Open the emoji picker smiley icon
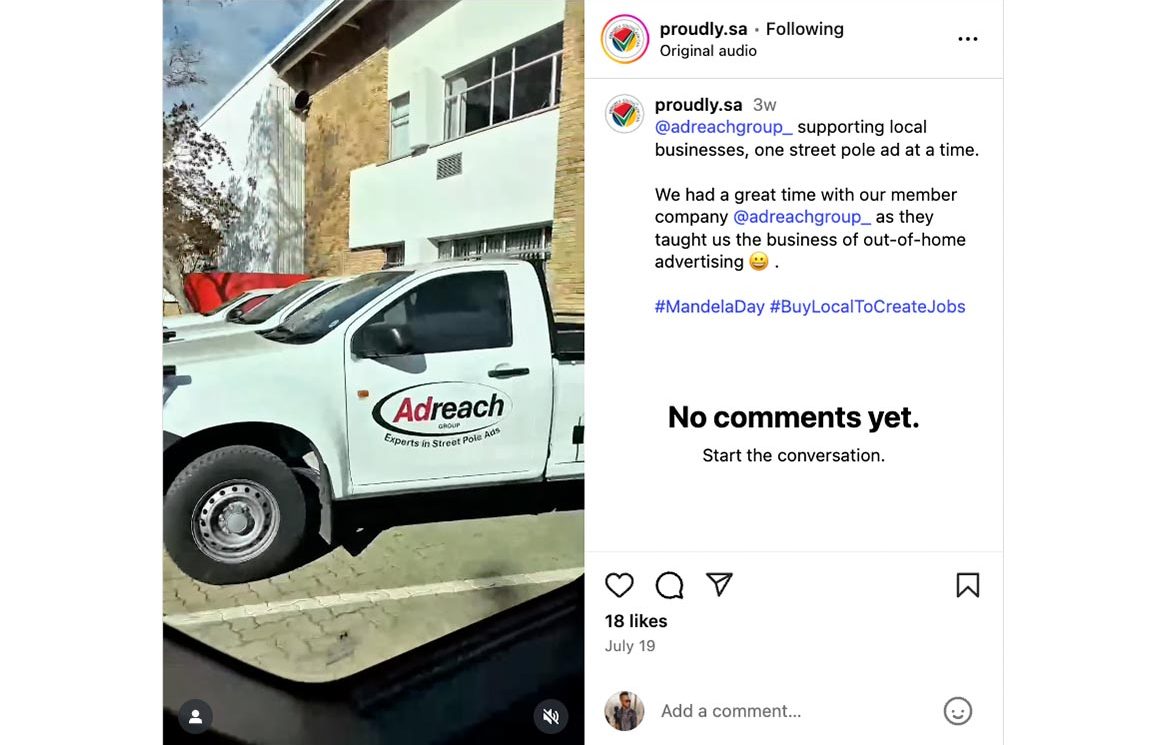Image resolution: width=1166 pixels, height=745 pixels. coord(957,711)
